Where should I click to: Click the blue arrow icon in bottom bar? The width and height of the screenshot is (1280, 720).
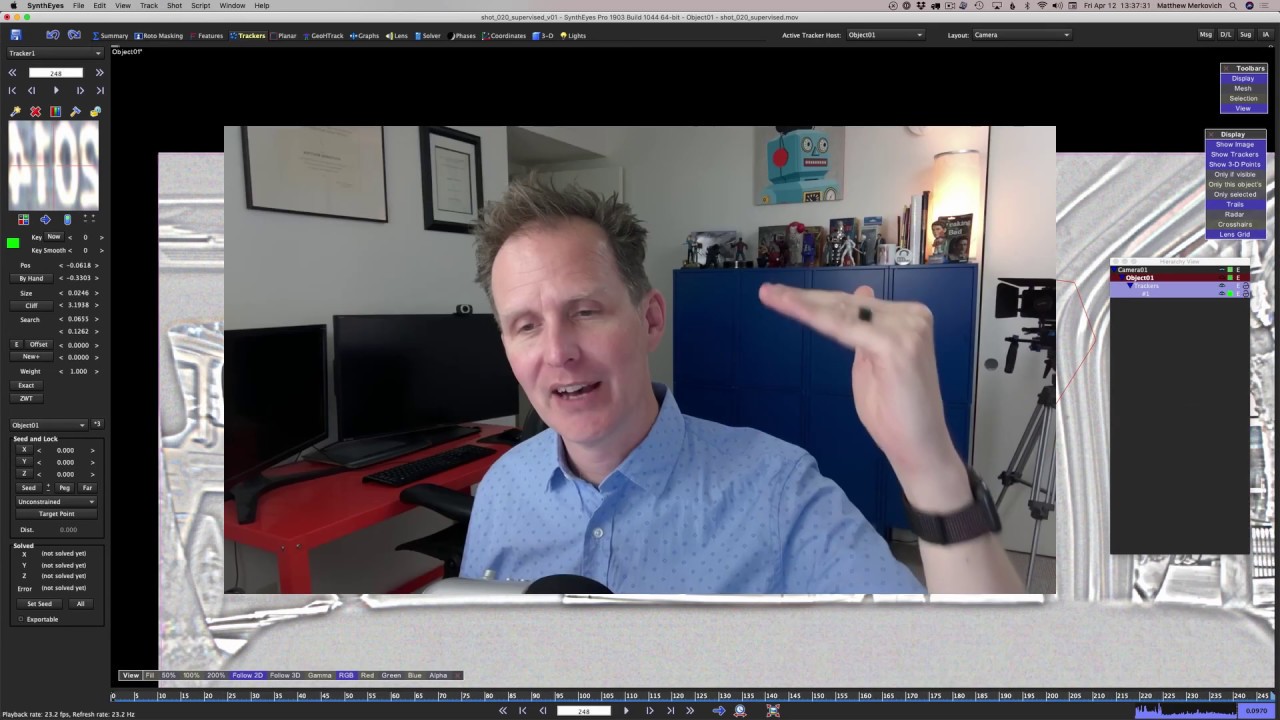click(718, 711)
